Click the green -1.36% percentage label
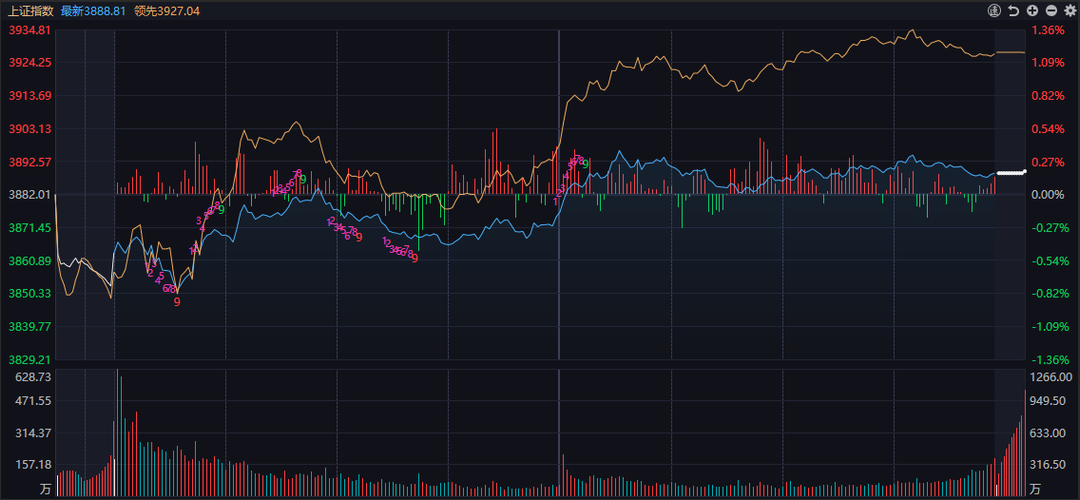 [1048, 360]
